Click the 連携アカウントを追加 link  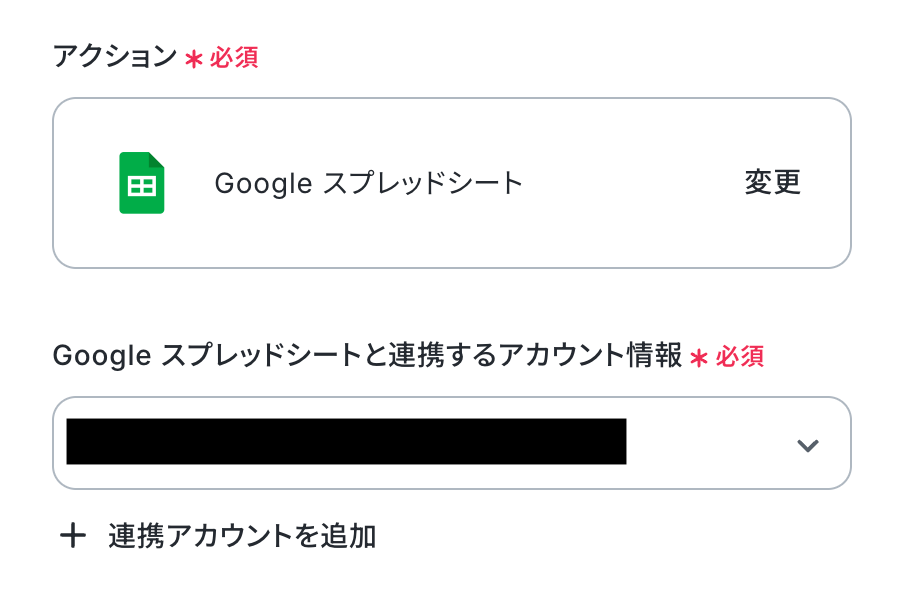coord(241,537)
